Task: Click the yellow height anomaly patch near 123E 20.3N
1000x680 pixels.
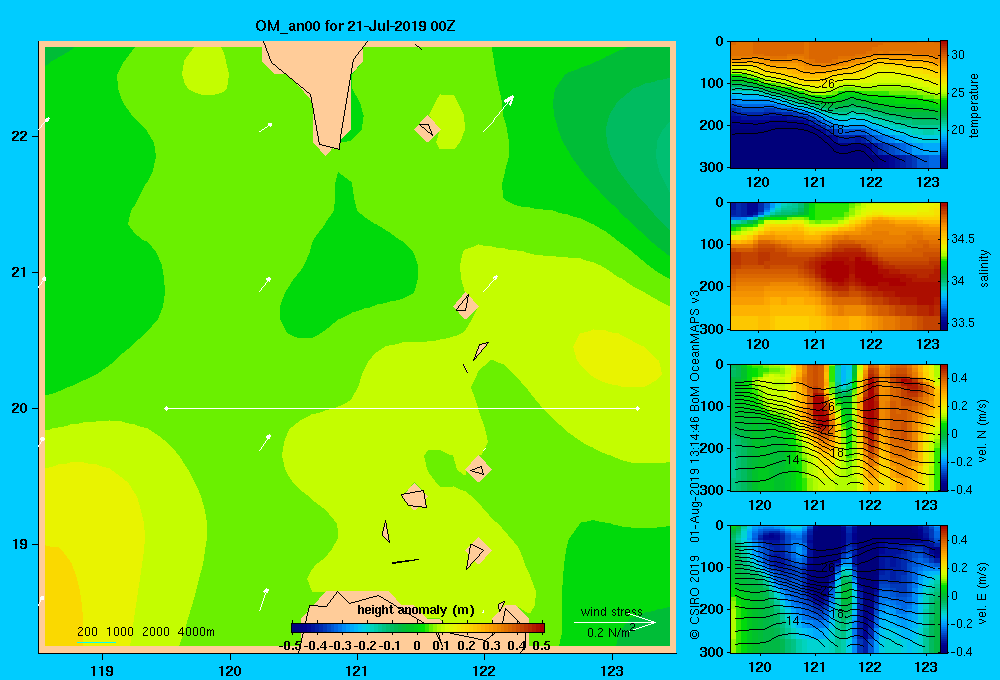Action: [617, 358]
